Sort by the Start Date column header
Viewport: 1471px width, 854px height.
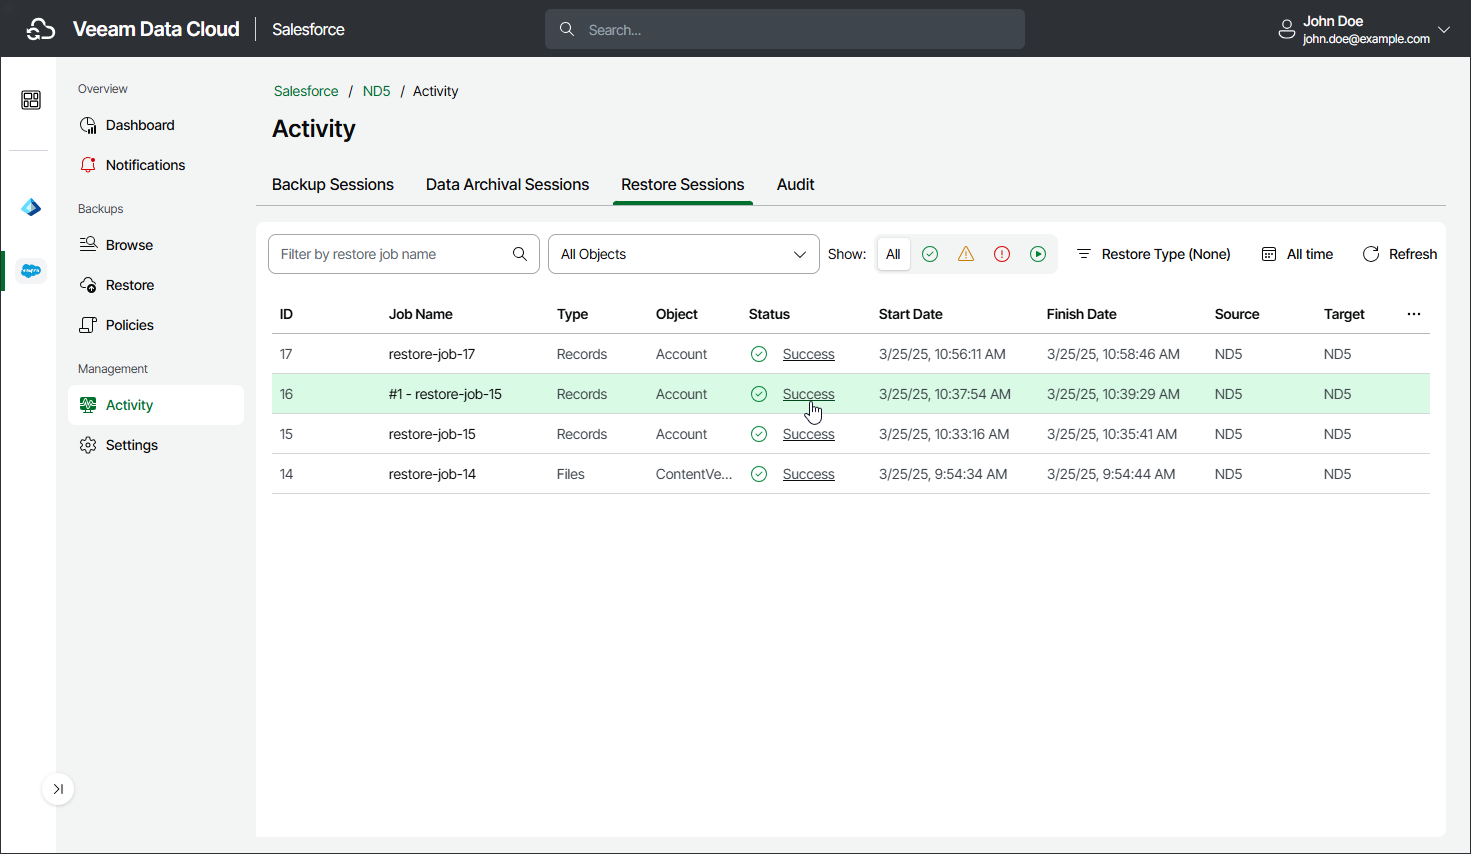pyautogui.click(x=910, y=314)
